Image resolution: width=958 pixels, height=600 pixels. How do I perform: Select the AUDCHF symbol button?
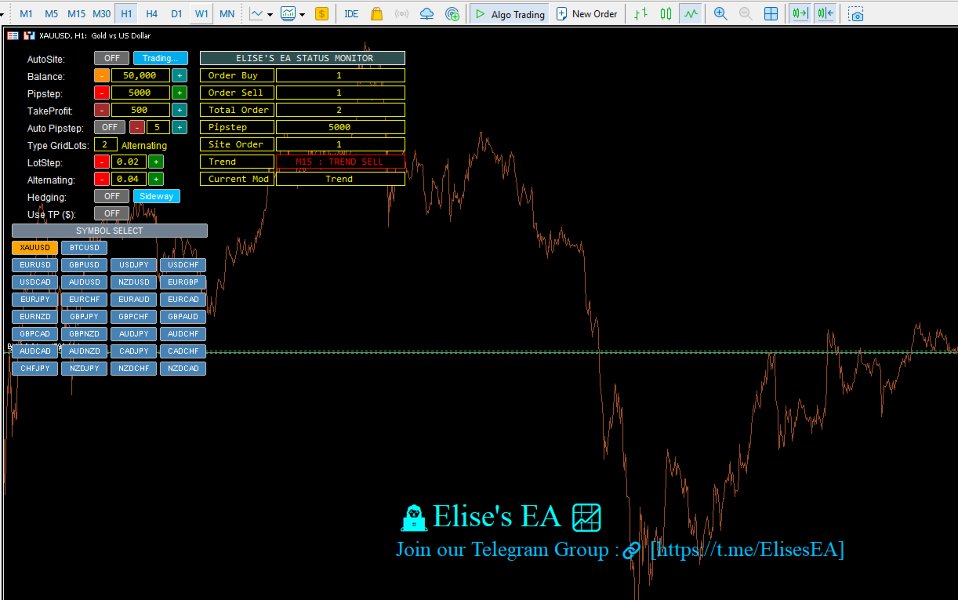point(183,334)
